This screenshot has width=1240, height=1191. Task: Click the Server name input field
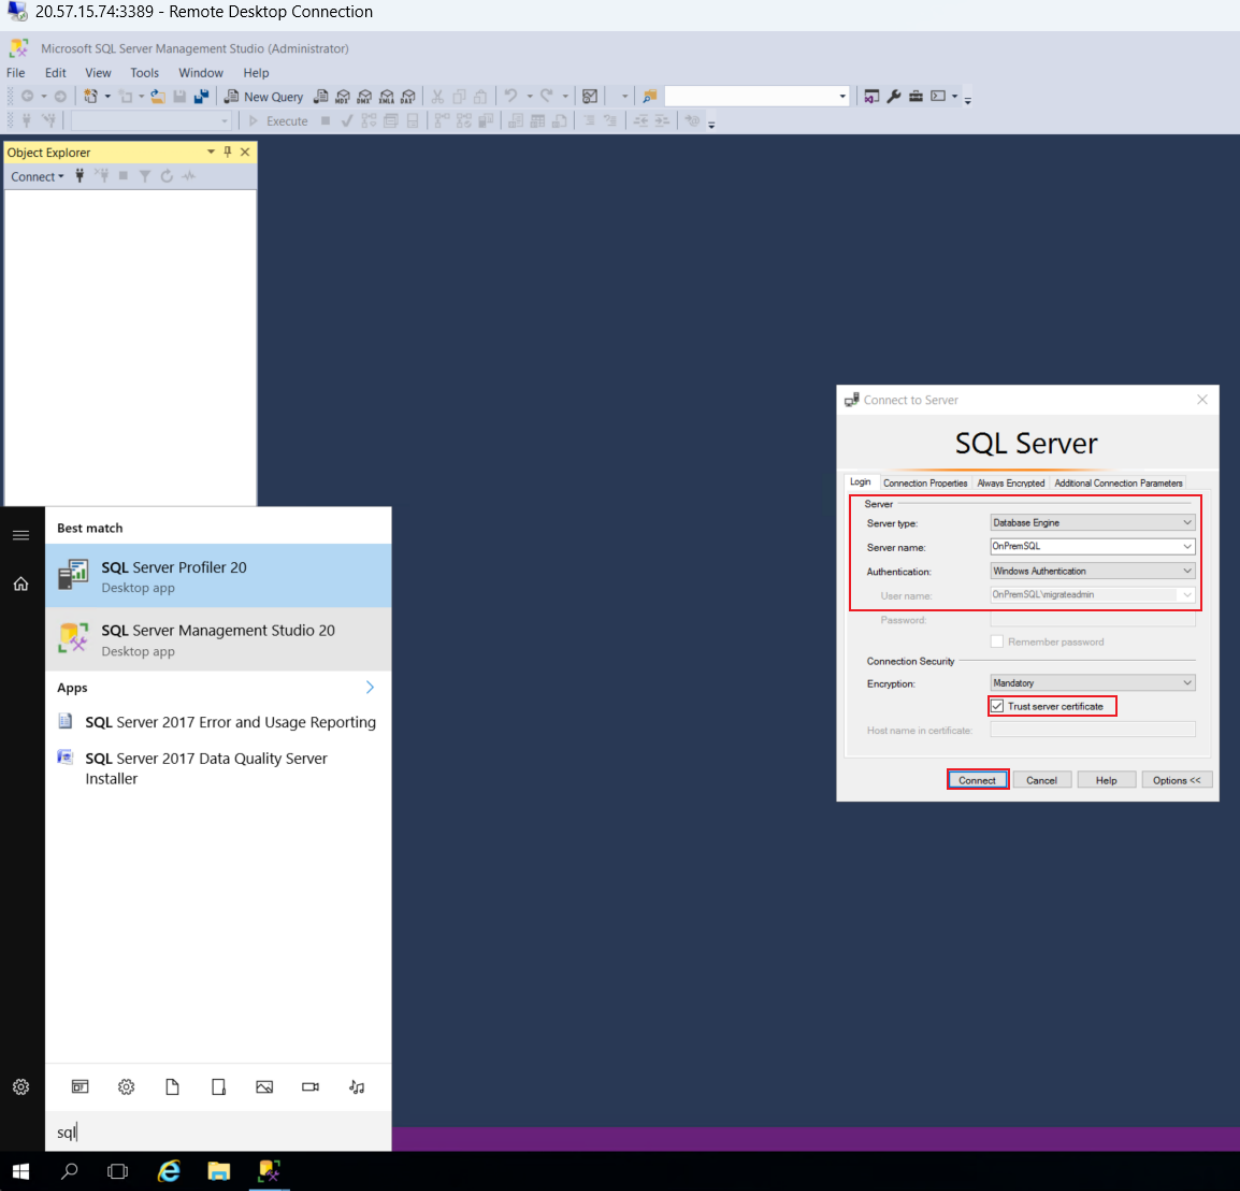(x=1084, y=547)
